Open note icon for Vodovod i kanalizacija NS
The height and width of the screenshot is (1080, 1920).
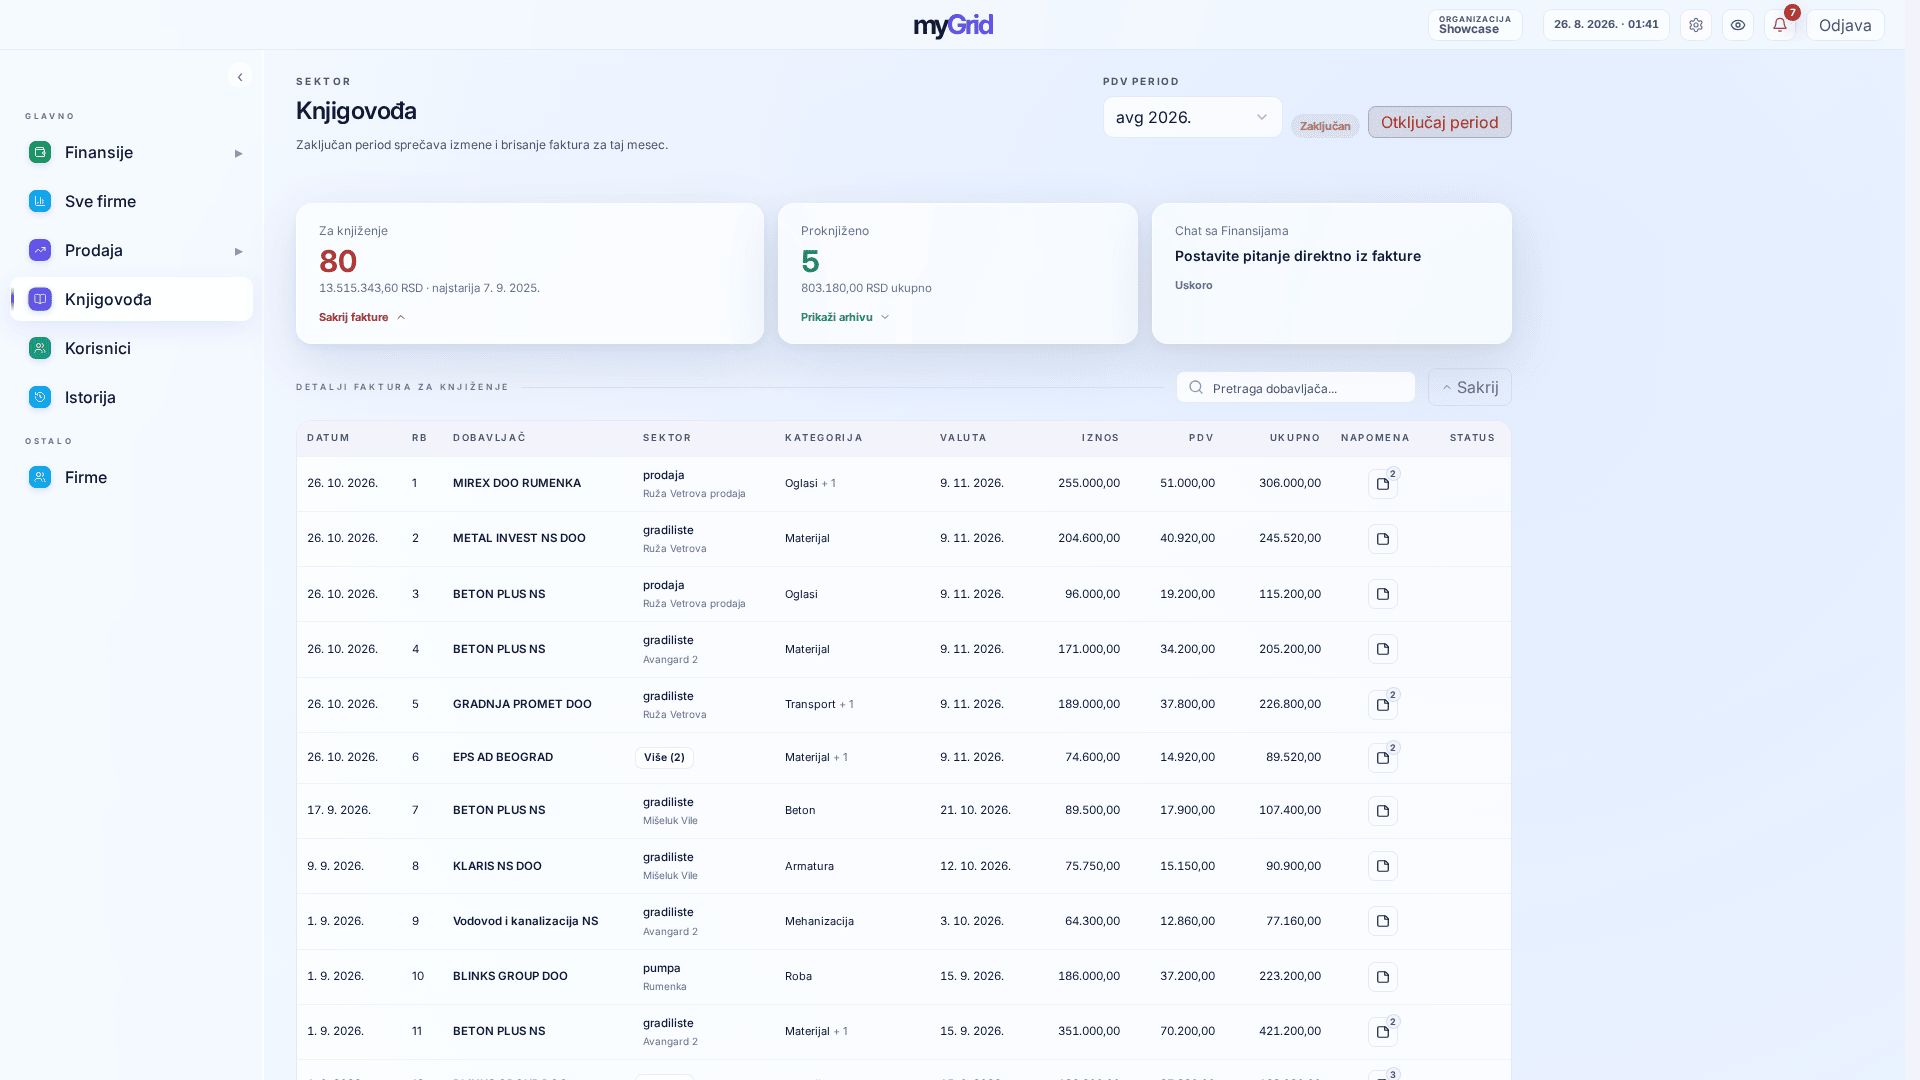pos(1383,921)
